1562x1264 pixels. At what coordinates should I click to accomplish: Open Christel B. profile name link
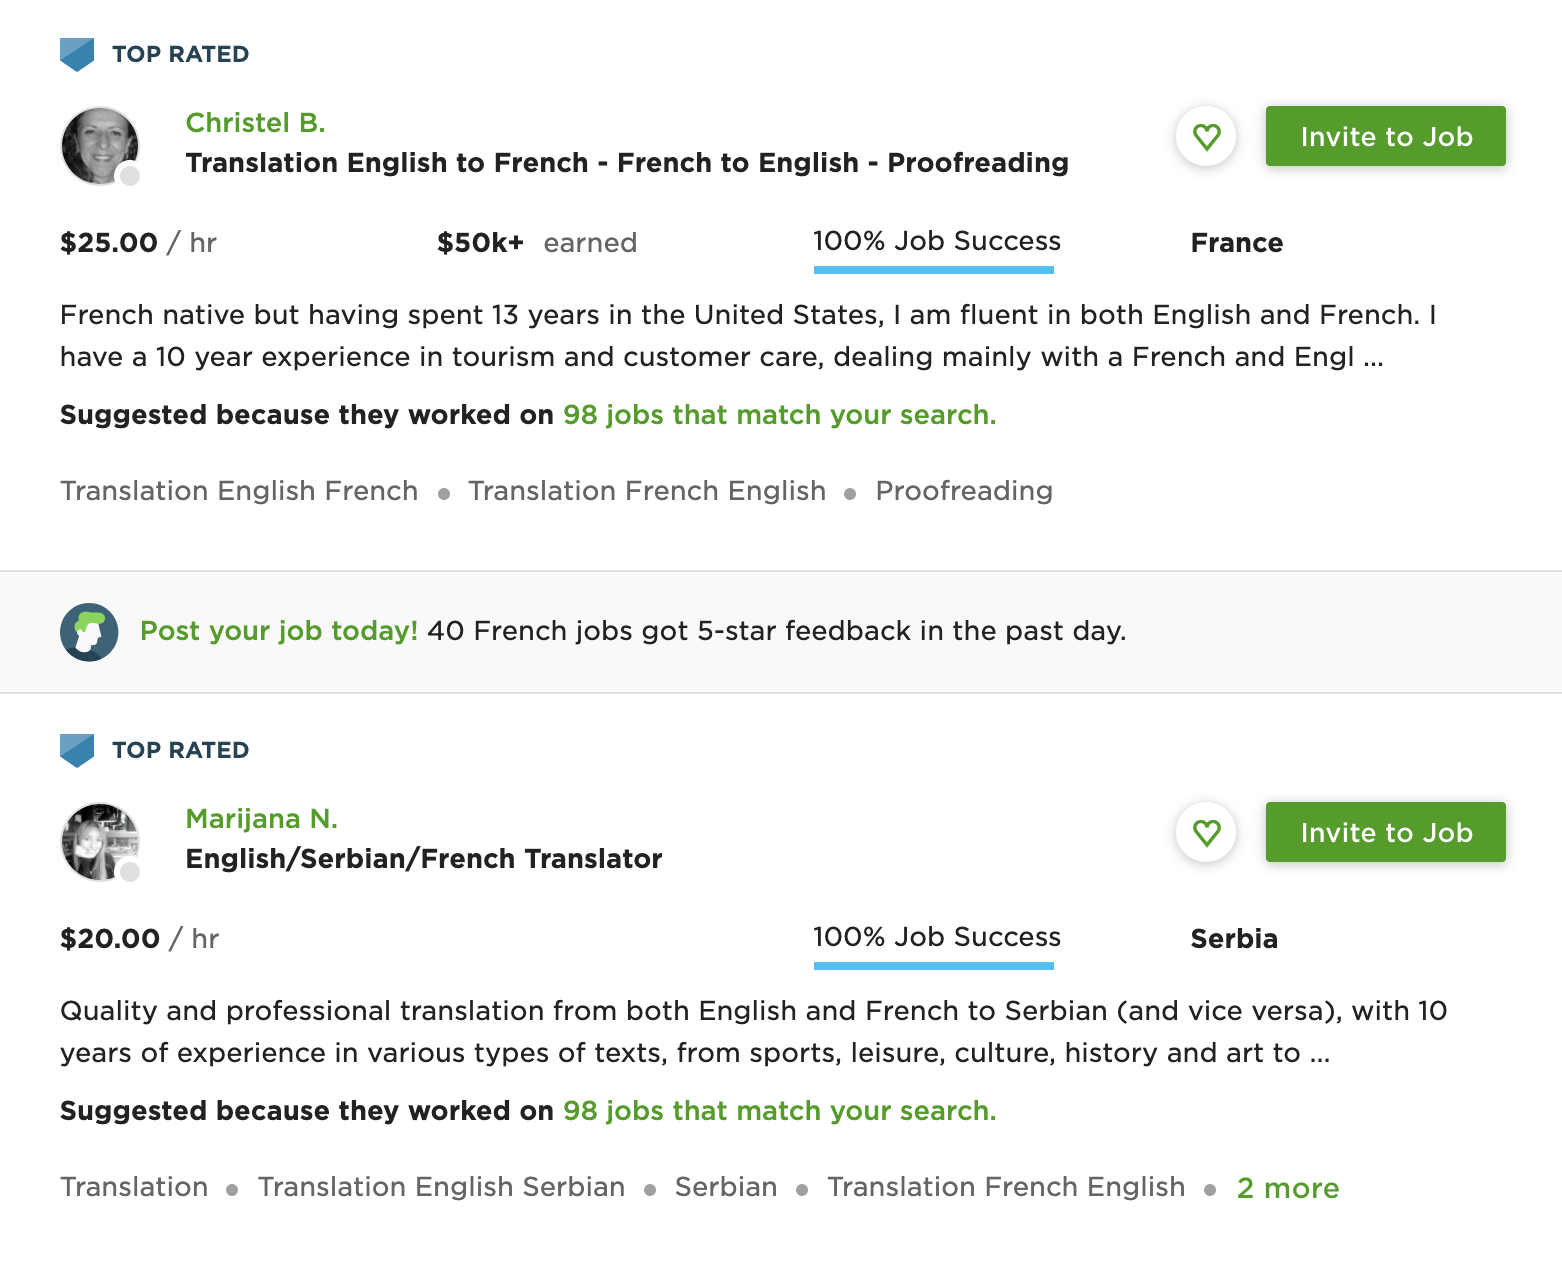[x=255, y=122]
